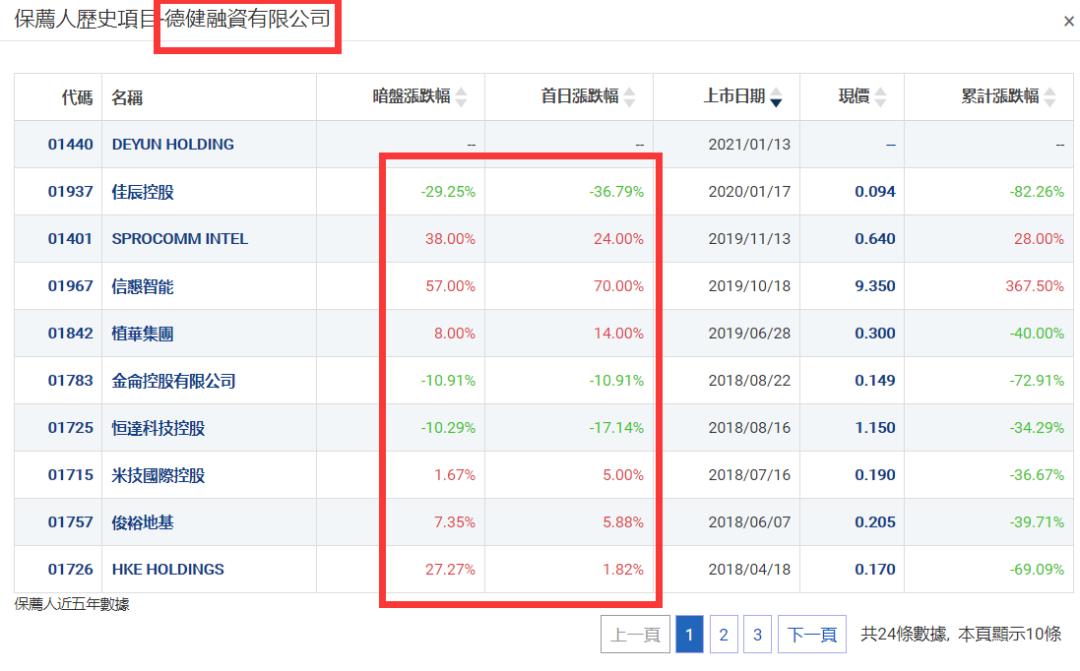The height and width of the screenshot is (671, 1080).
Task: Select first-day change 70.00%
Action: [x=619, y=286]
